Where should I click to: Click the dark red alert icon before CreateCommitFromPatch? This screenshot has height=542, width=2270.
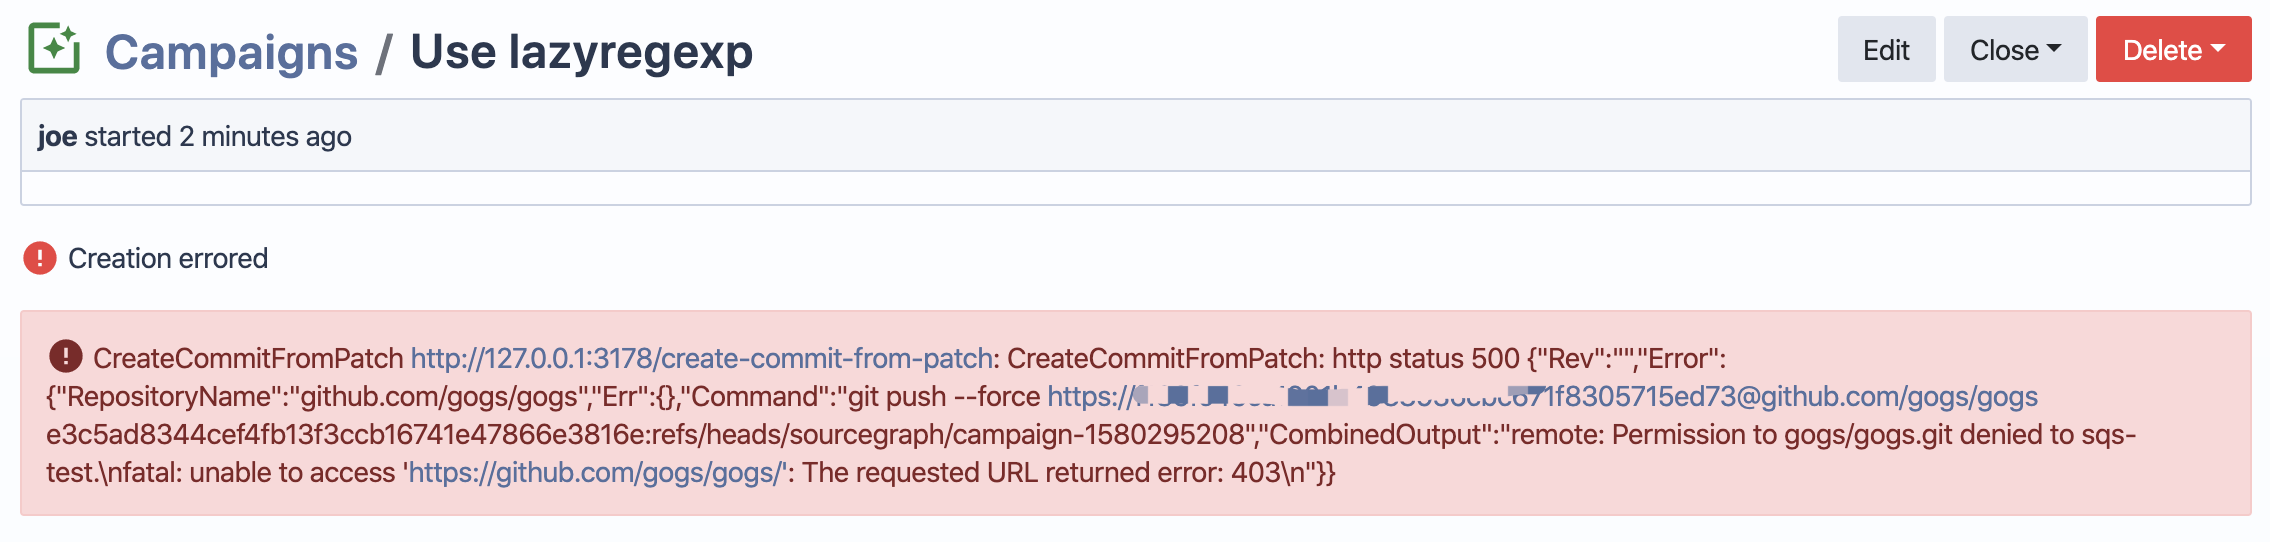(x=65, y=356)
